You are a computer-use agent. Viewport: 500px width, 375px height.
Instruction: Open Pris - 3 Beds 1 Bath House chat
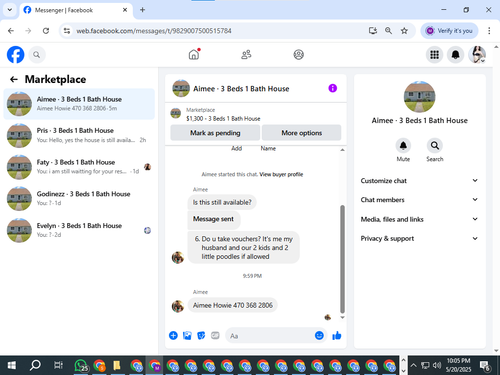79,135
